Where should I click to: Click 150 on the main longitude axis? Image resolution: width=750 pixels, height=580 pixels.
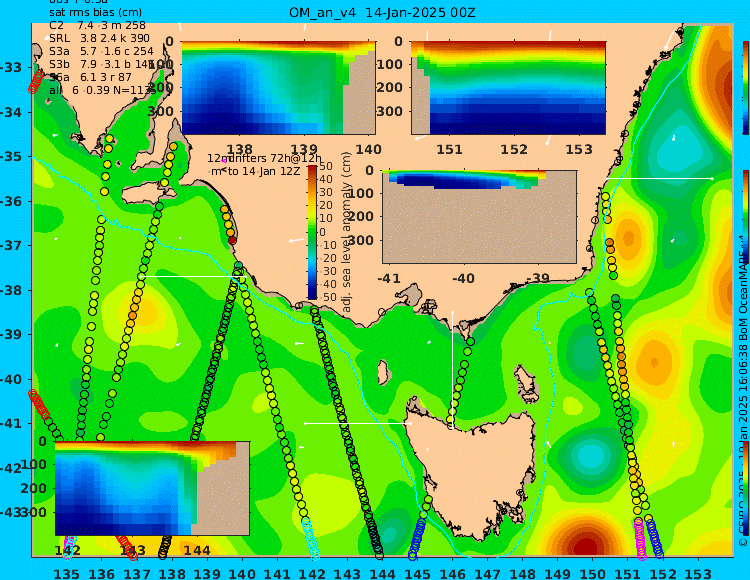(x=593, y=573)
